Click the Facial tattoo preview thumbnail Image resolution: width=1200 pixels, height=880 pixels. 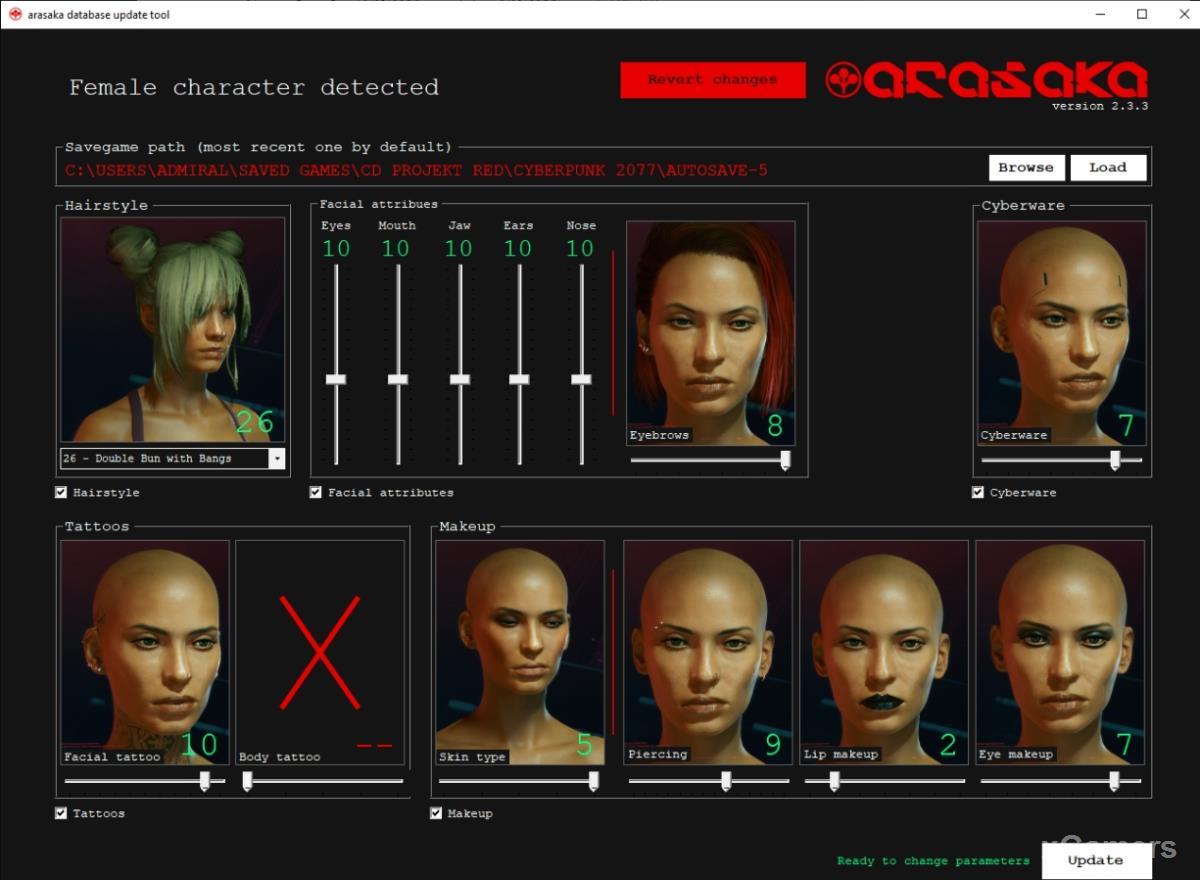tap(145, 653)
